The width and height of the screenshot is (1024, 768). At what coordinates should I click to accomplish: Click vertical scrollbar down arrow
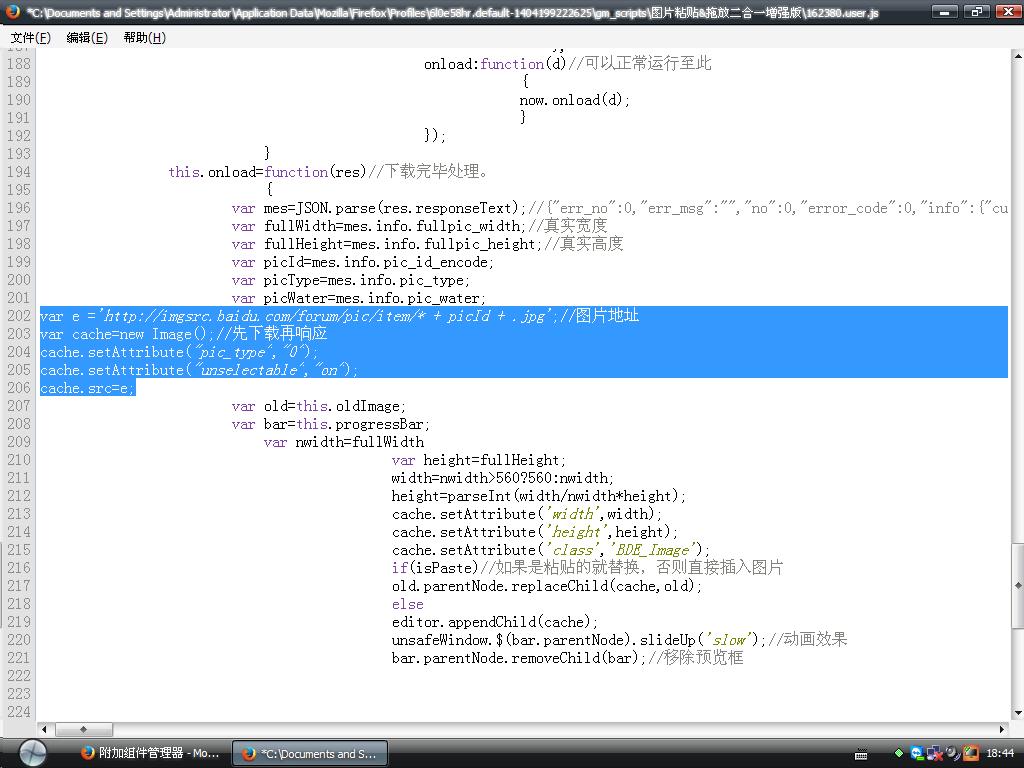pos(1017,714)
